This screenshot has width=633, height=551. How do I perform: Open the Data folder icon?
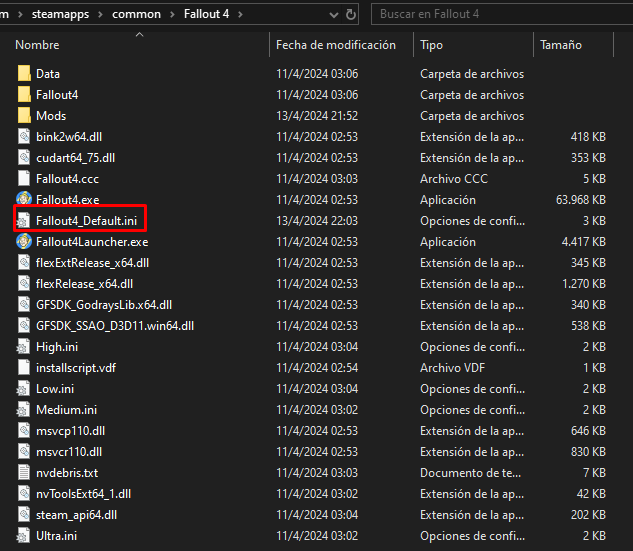[x=24, y=73]
